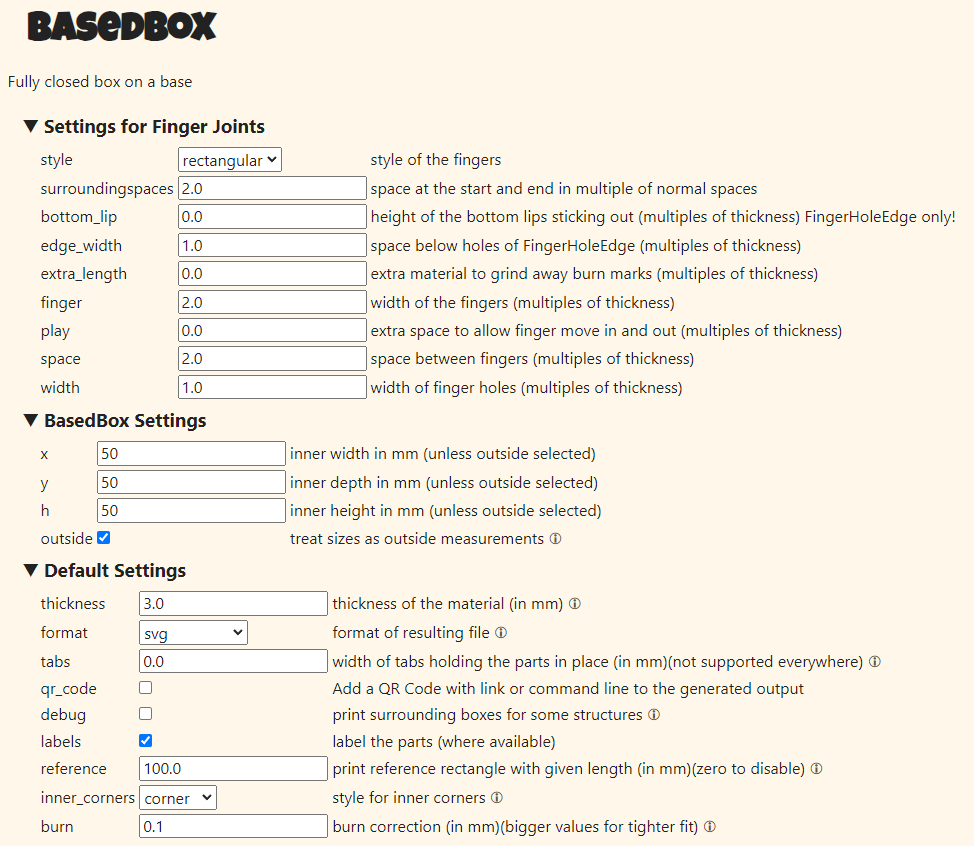
Task: Enable the qr_code checkbox
Action: [x=145, y=688]
